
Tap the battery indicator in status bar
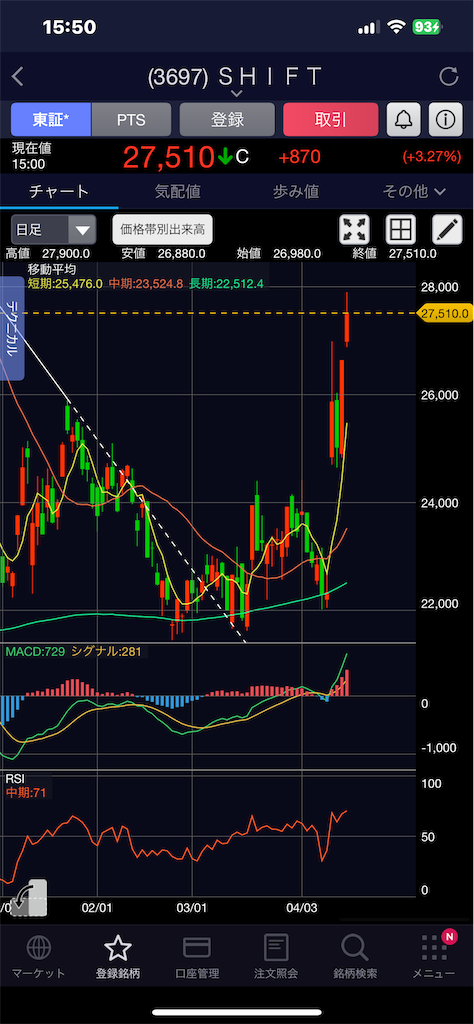[x=427, y=27]
